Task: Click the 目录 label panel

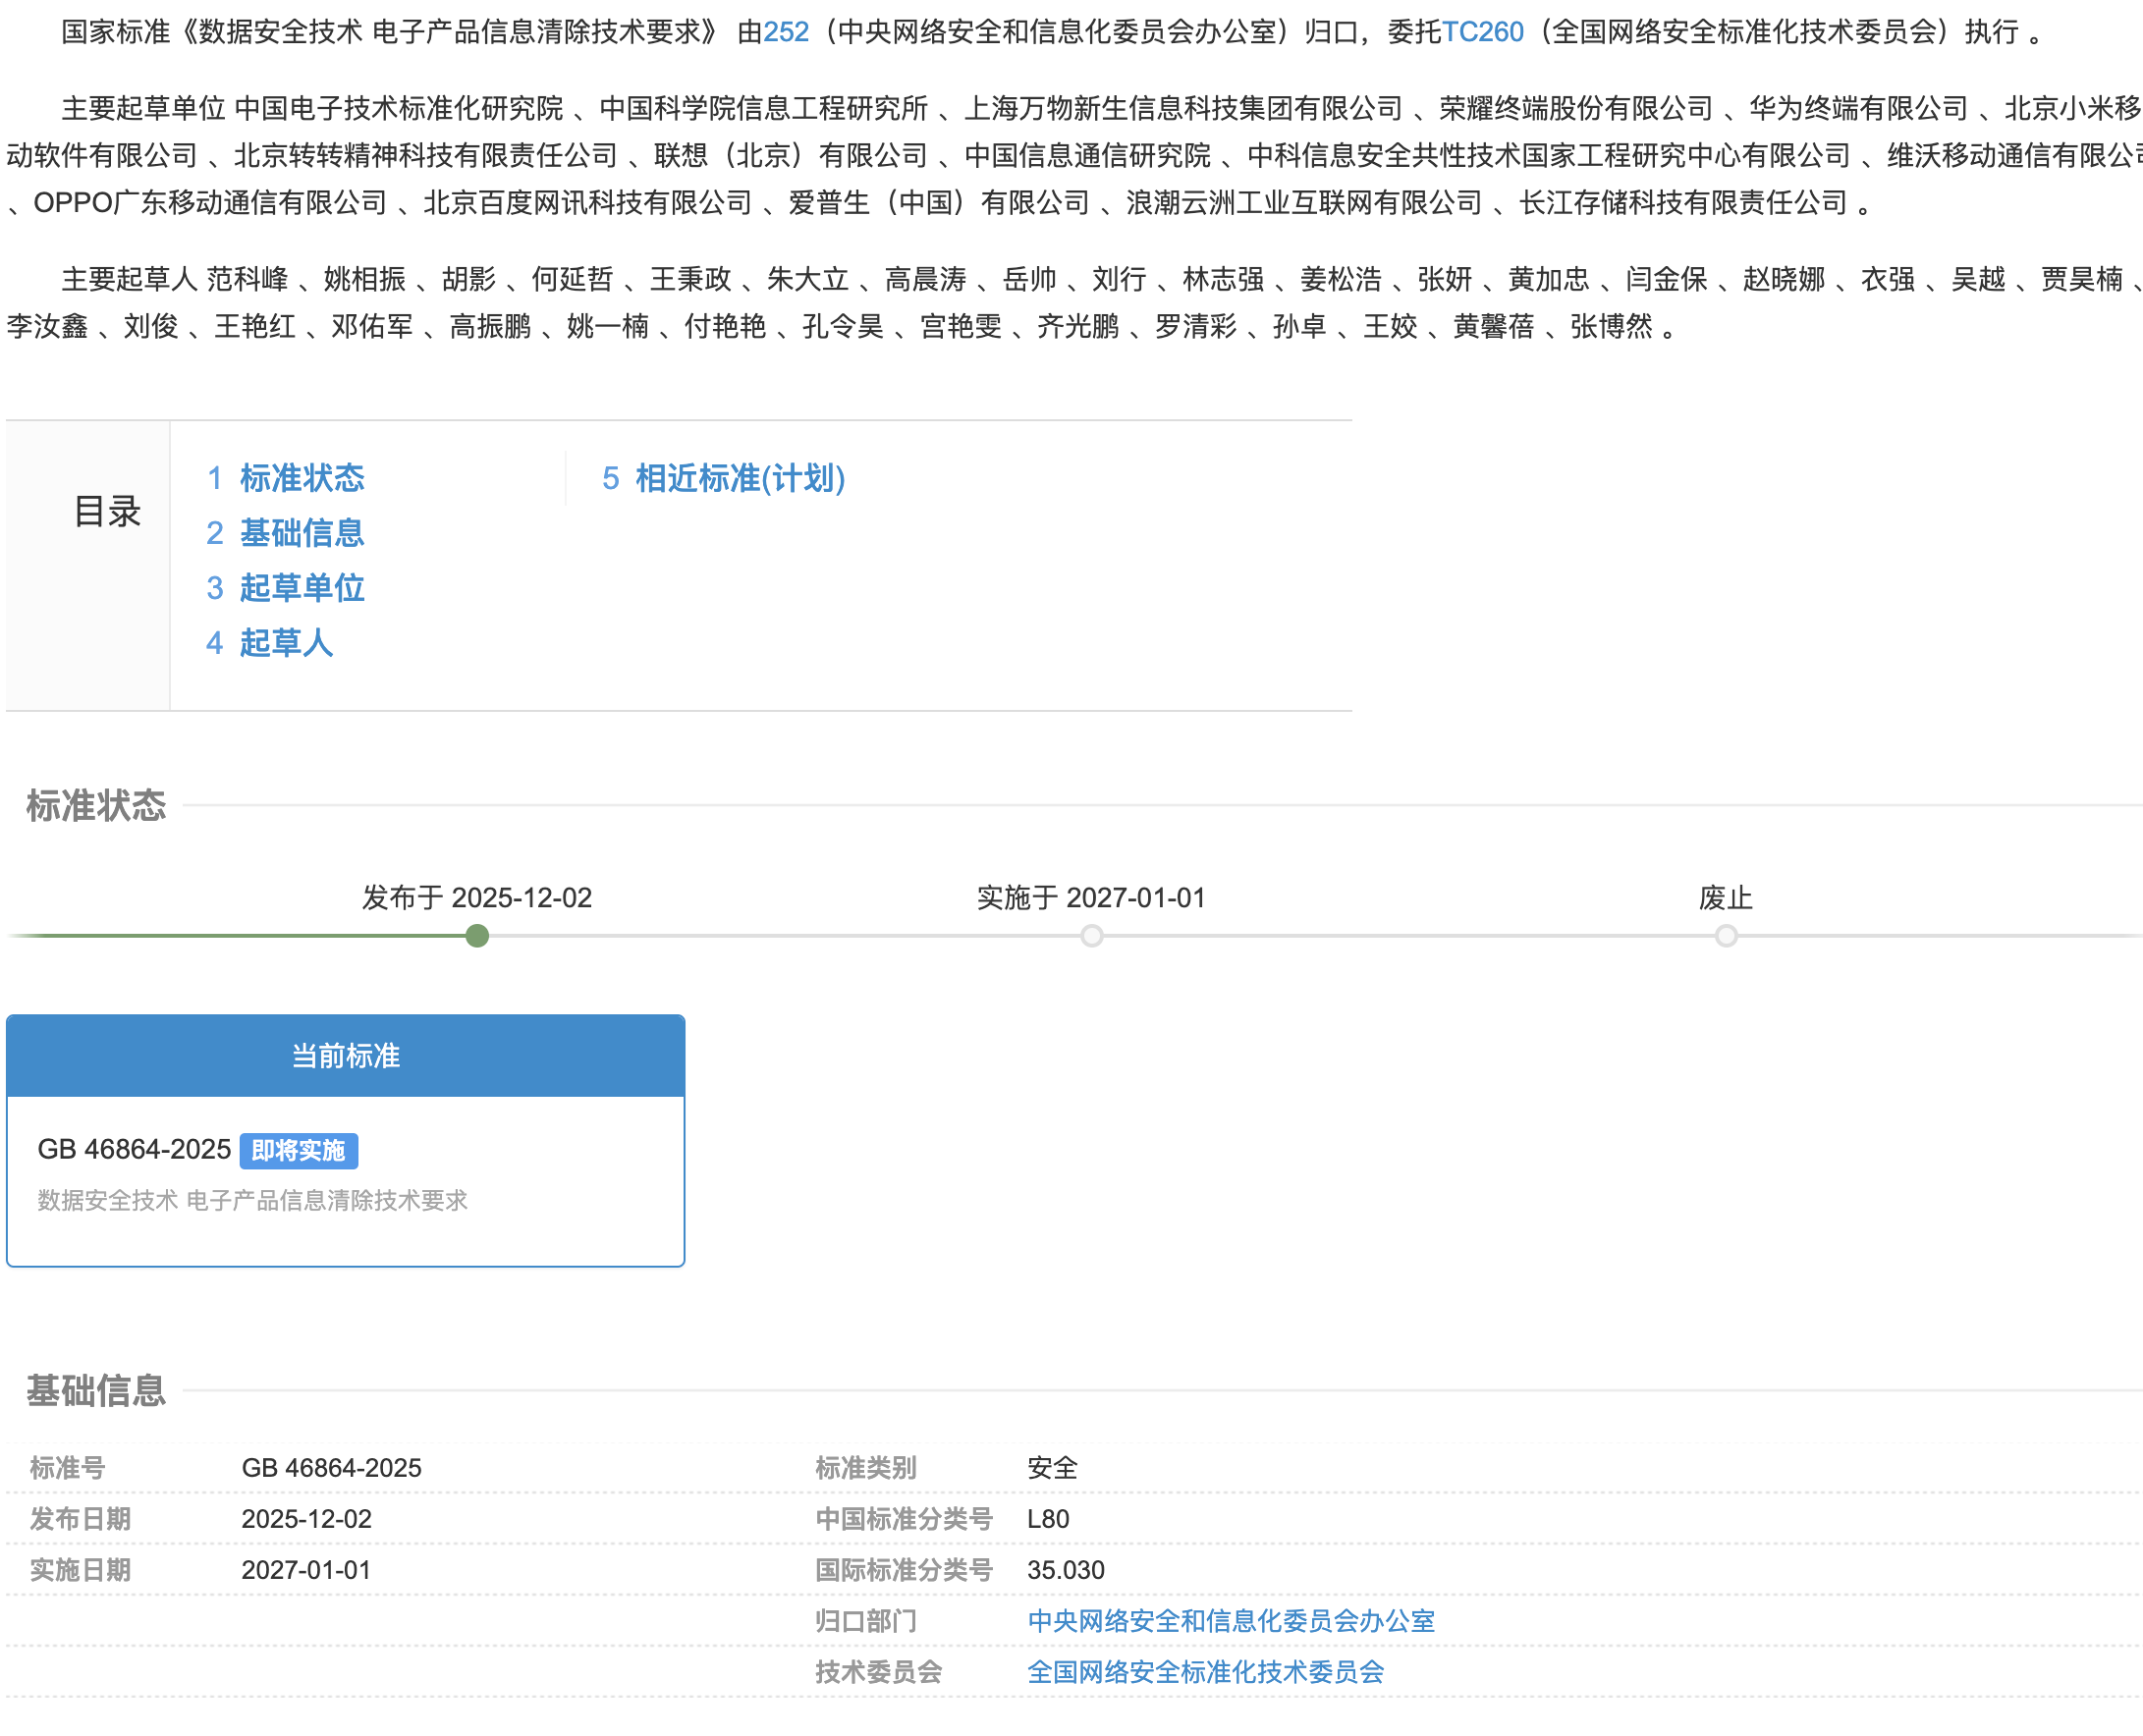Action: [x=106, y=512]
